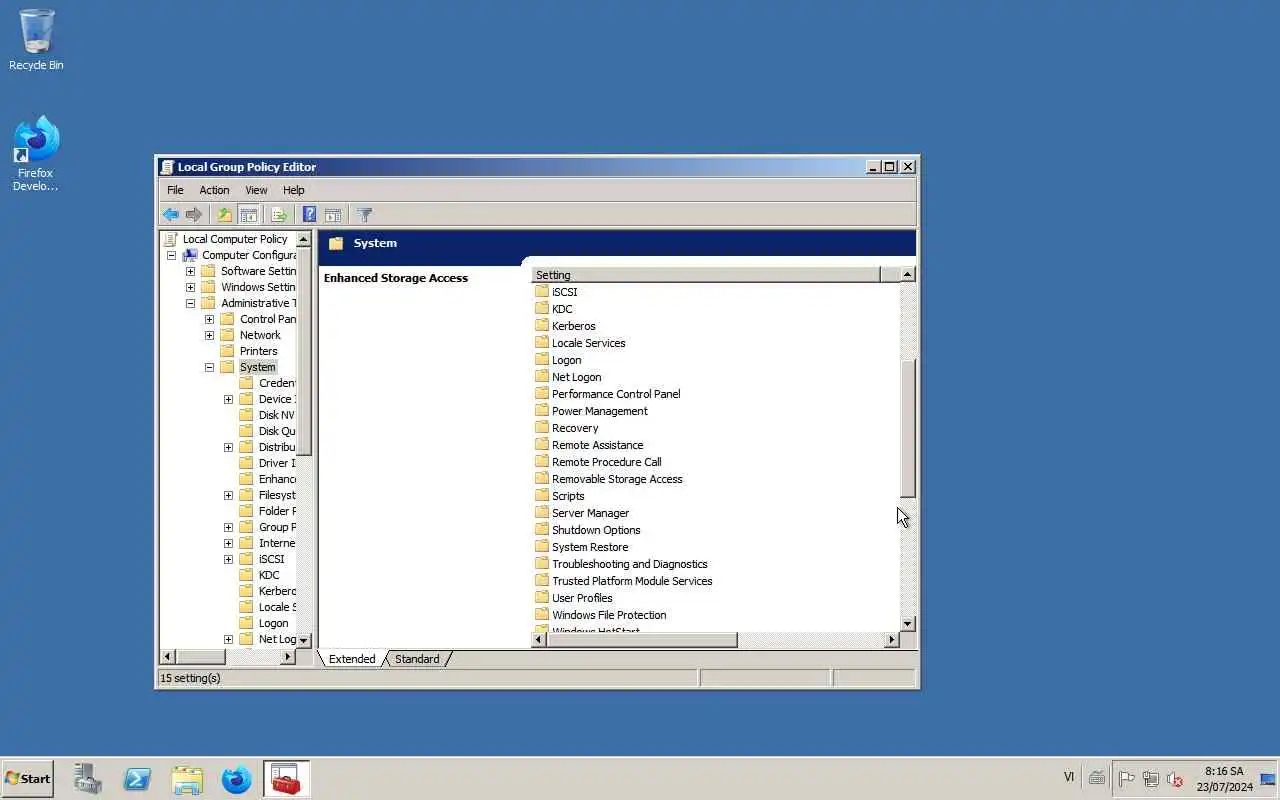Click Computer Configuration node icon
1280x800 pixels.
coord(190,255)
